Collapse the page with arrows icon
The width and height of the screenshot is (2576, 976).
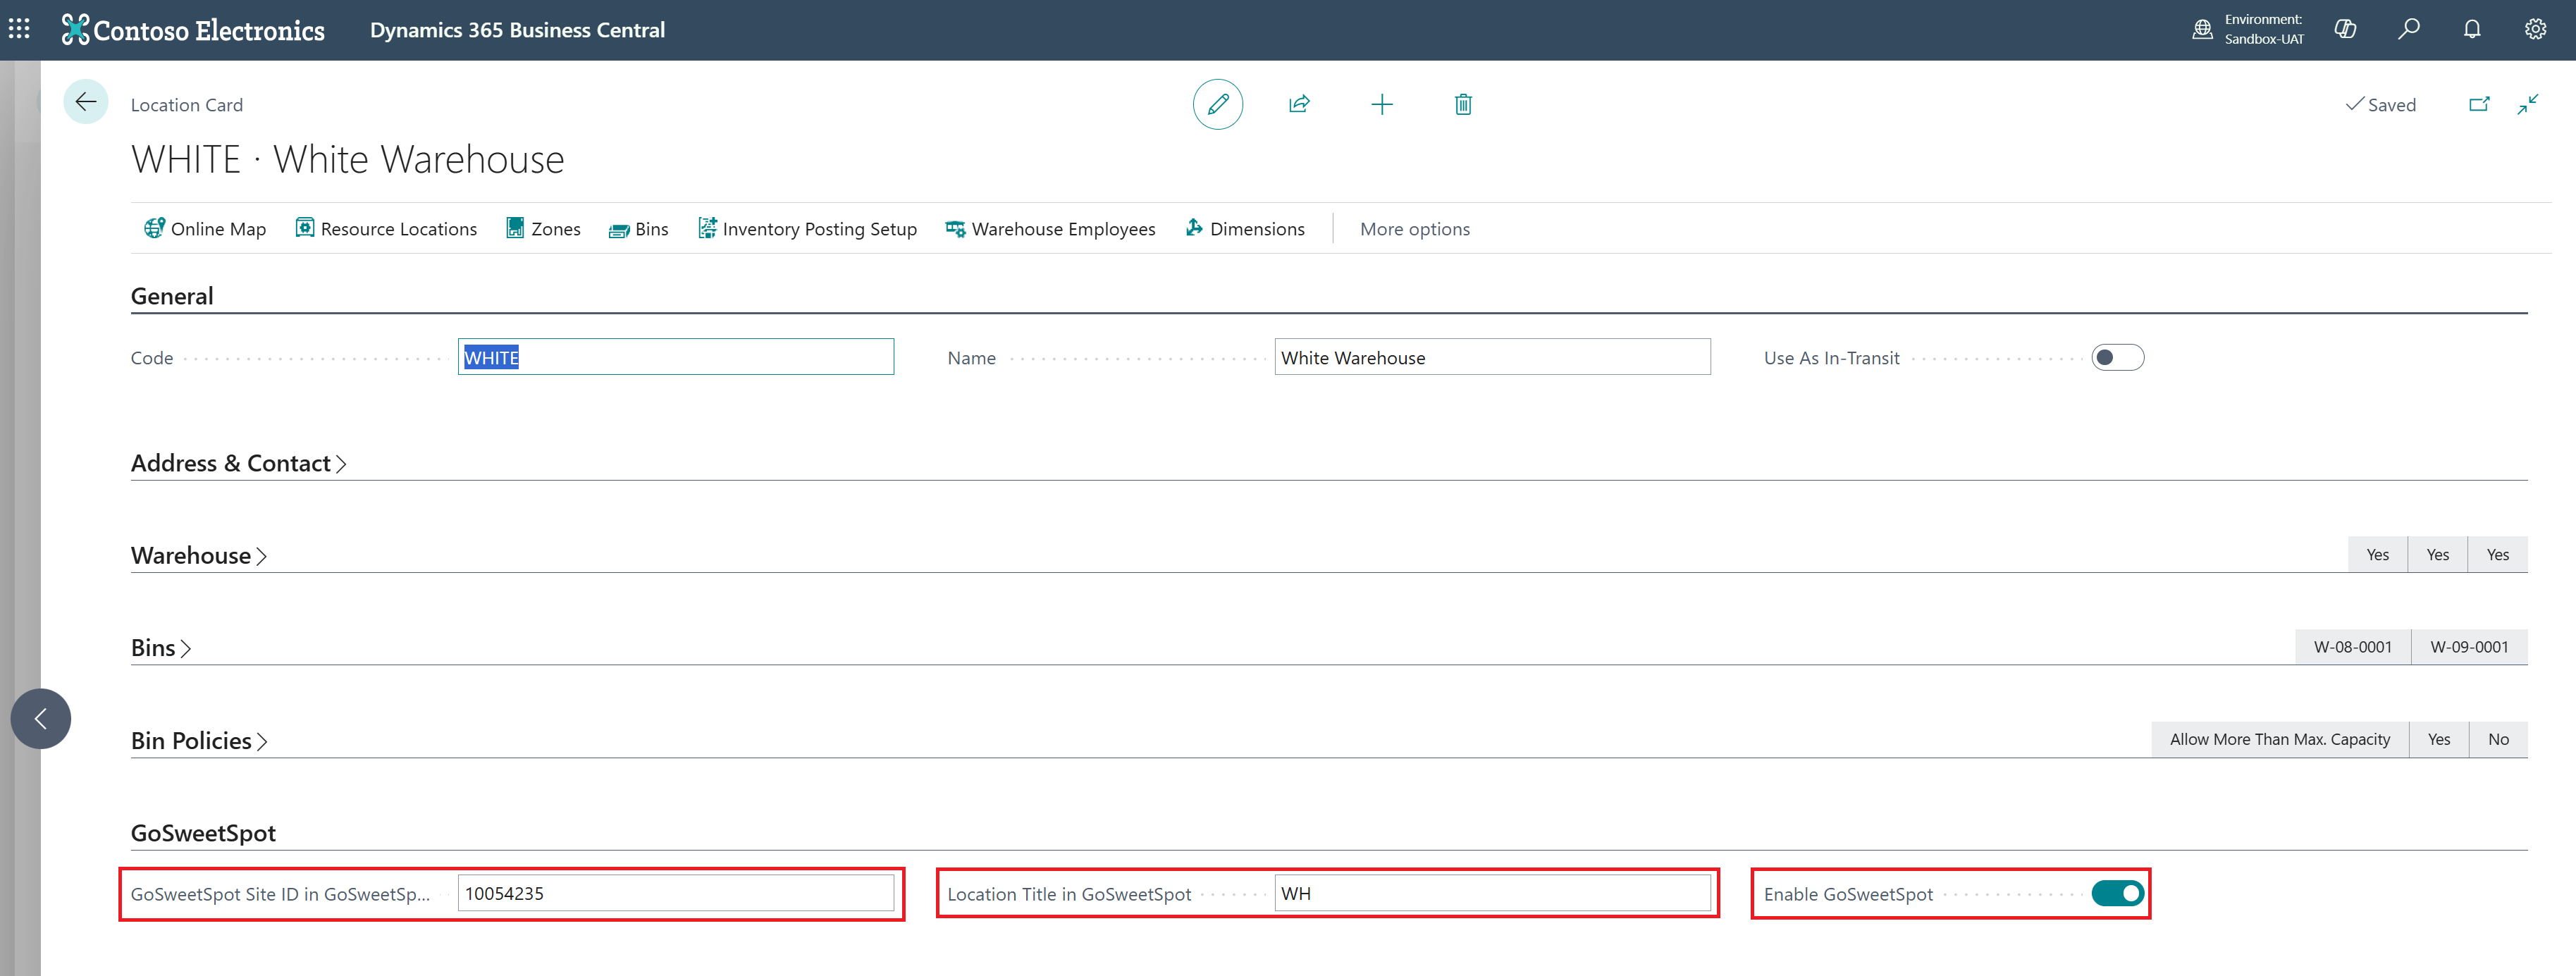(x=2528, y=104)
